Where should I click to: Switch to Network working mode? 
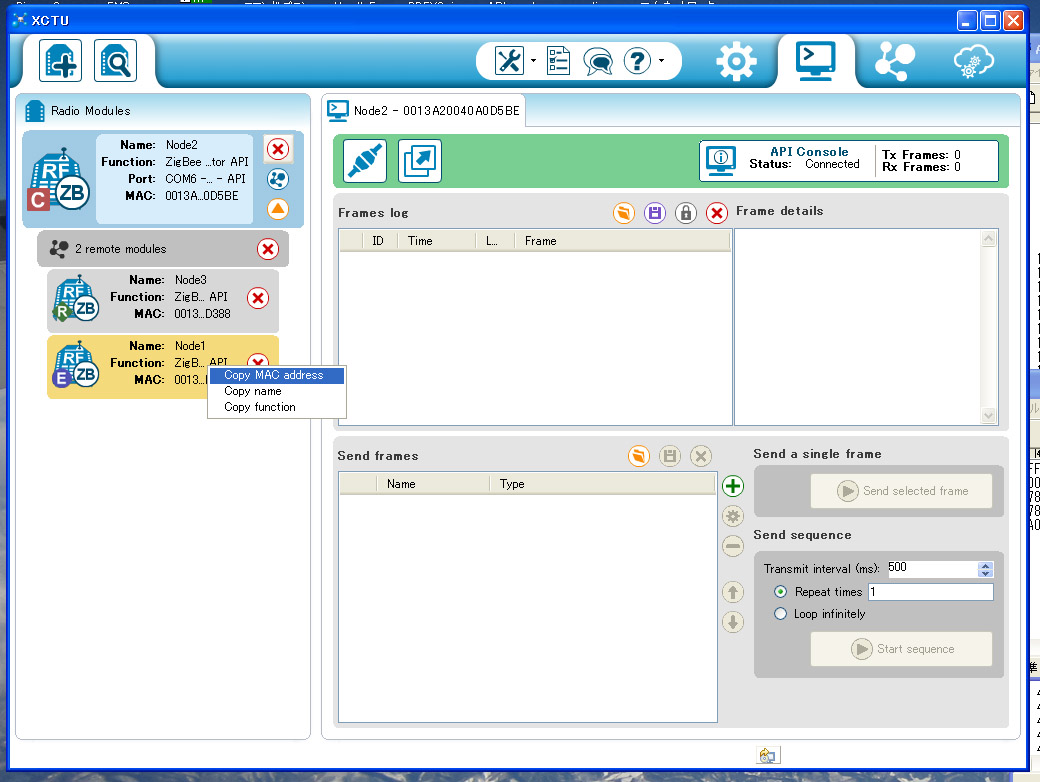pyautogui.click(x=895, y=62)
